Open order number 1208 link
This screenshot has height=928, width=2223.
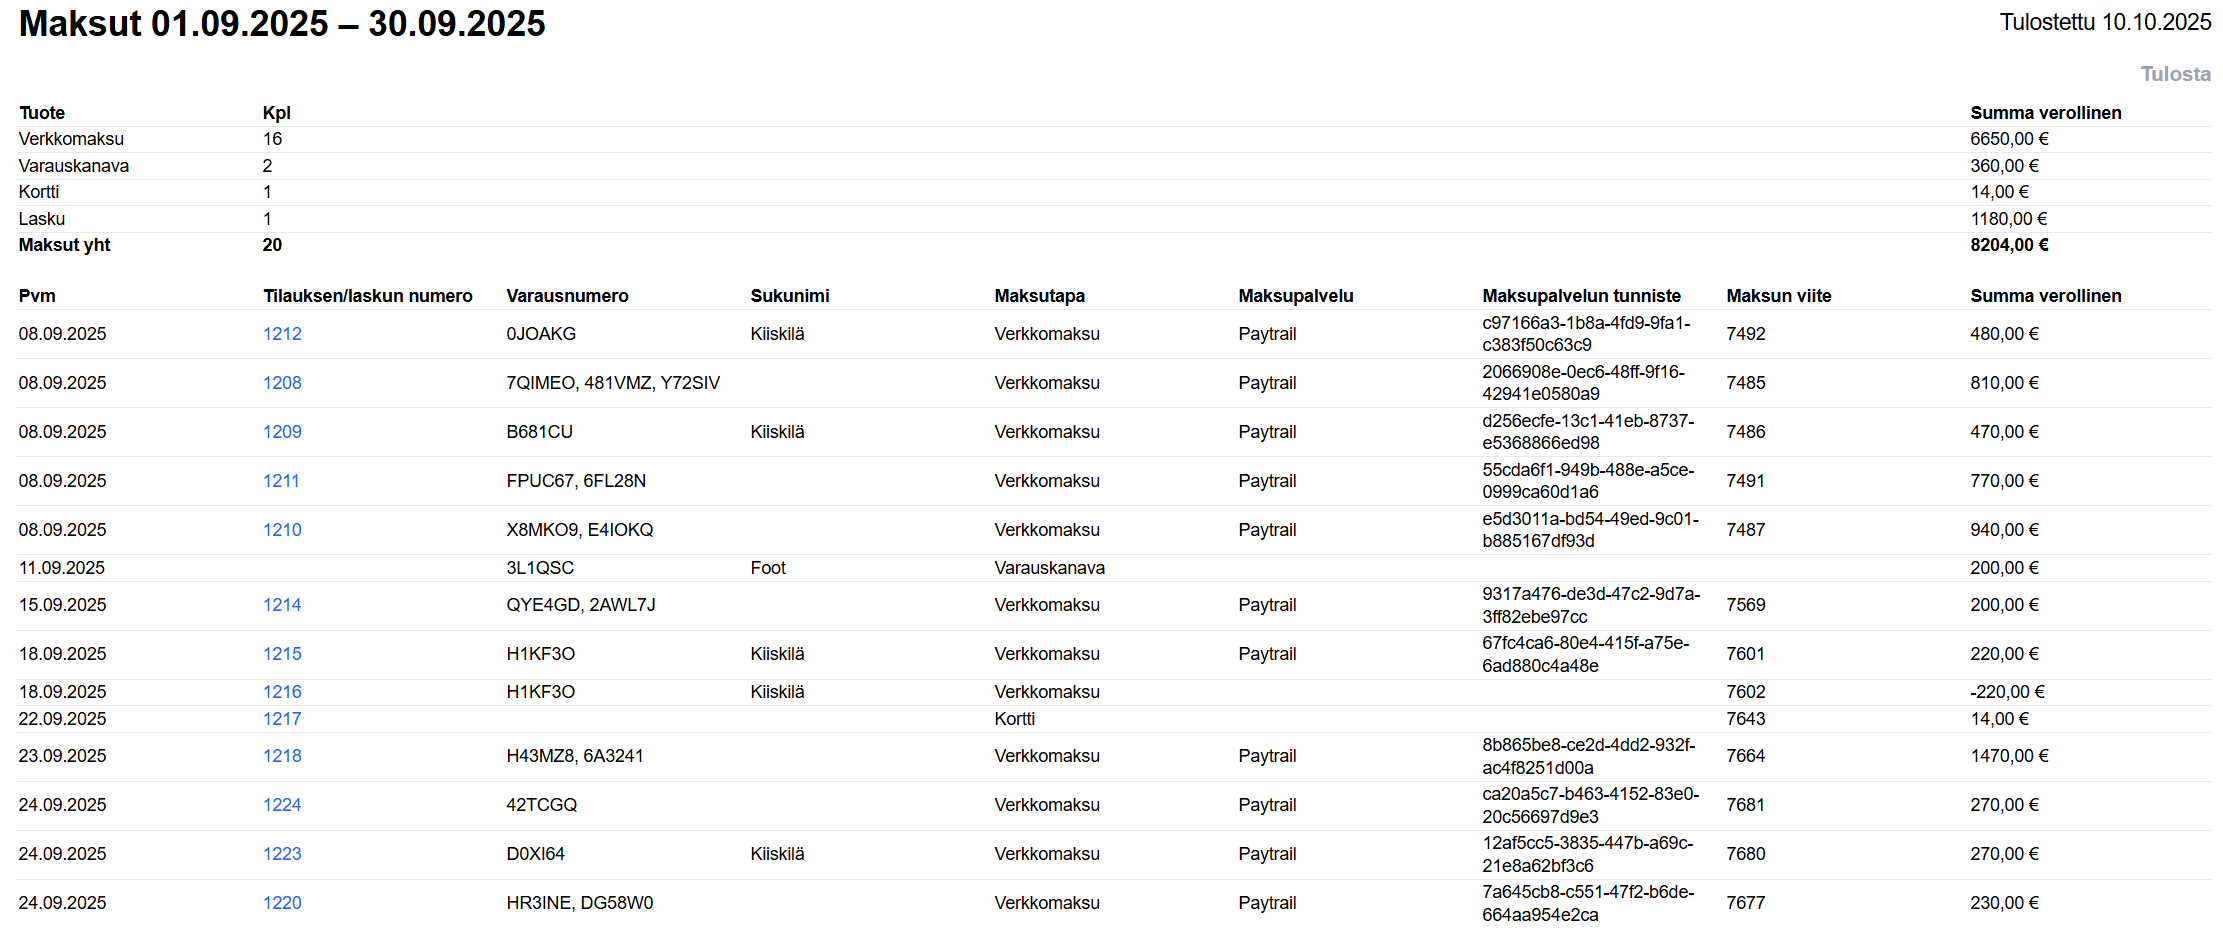[282, 383]
